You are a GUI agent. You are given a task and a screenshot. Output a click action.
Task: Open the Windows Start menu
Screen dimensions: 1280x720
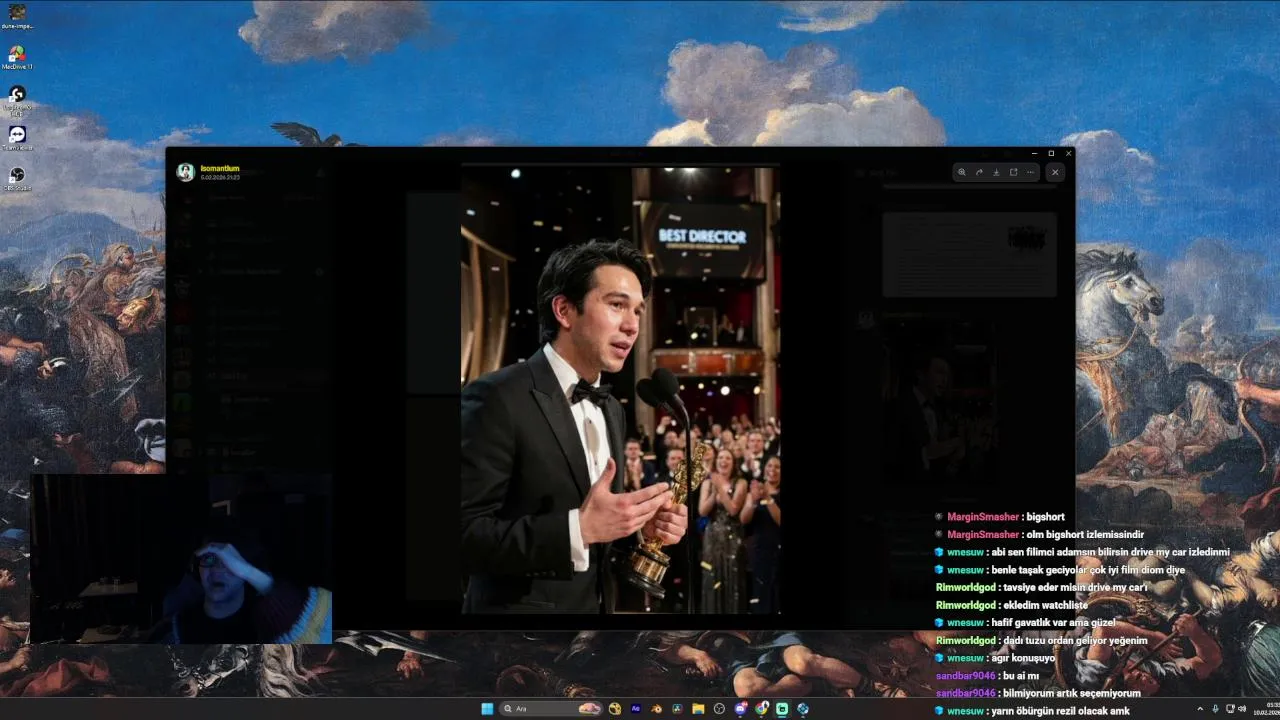(x=487, y=709)
